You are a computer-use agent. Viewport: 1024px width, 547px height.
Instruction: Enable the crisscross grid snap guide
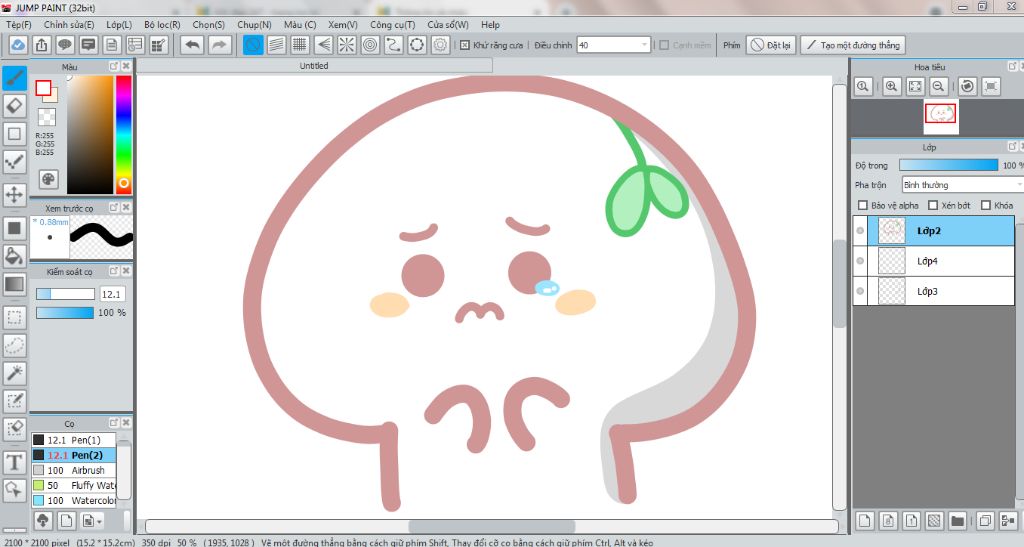pos(300,45)
